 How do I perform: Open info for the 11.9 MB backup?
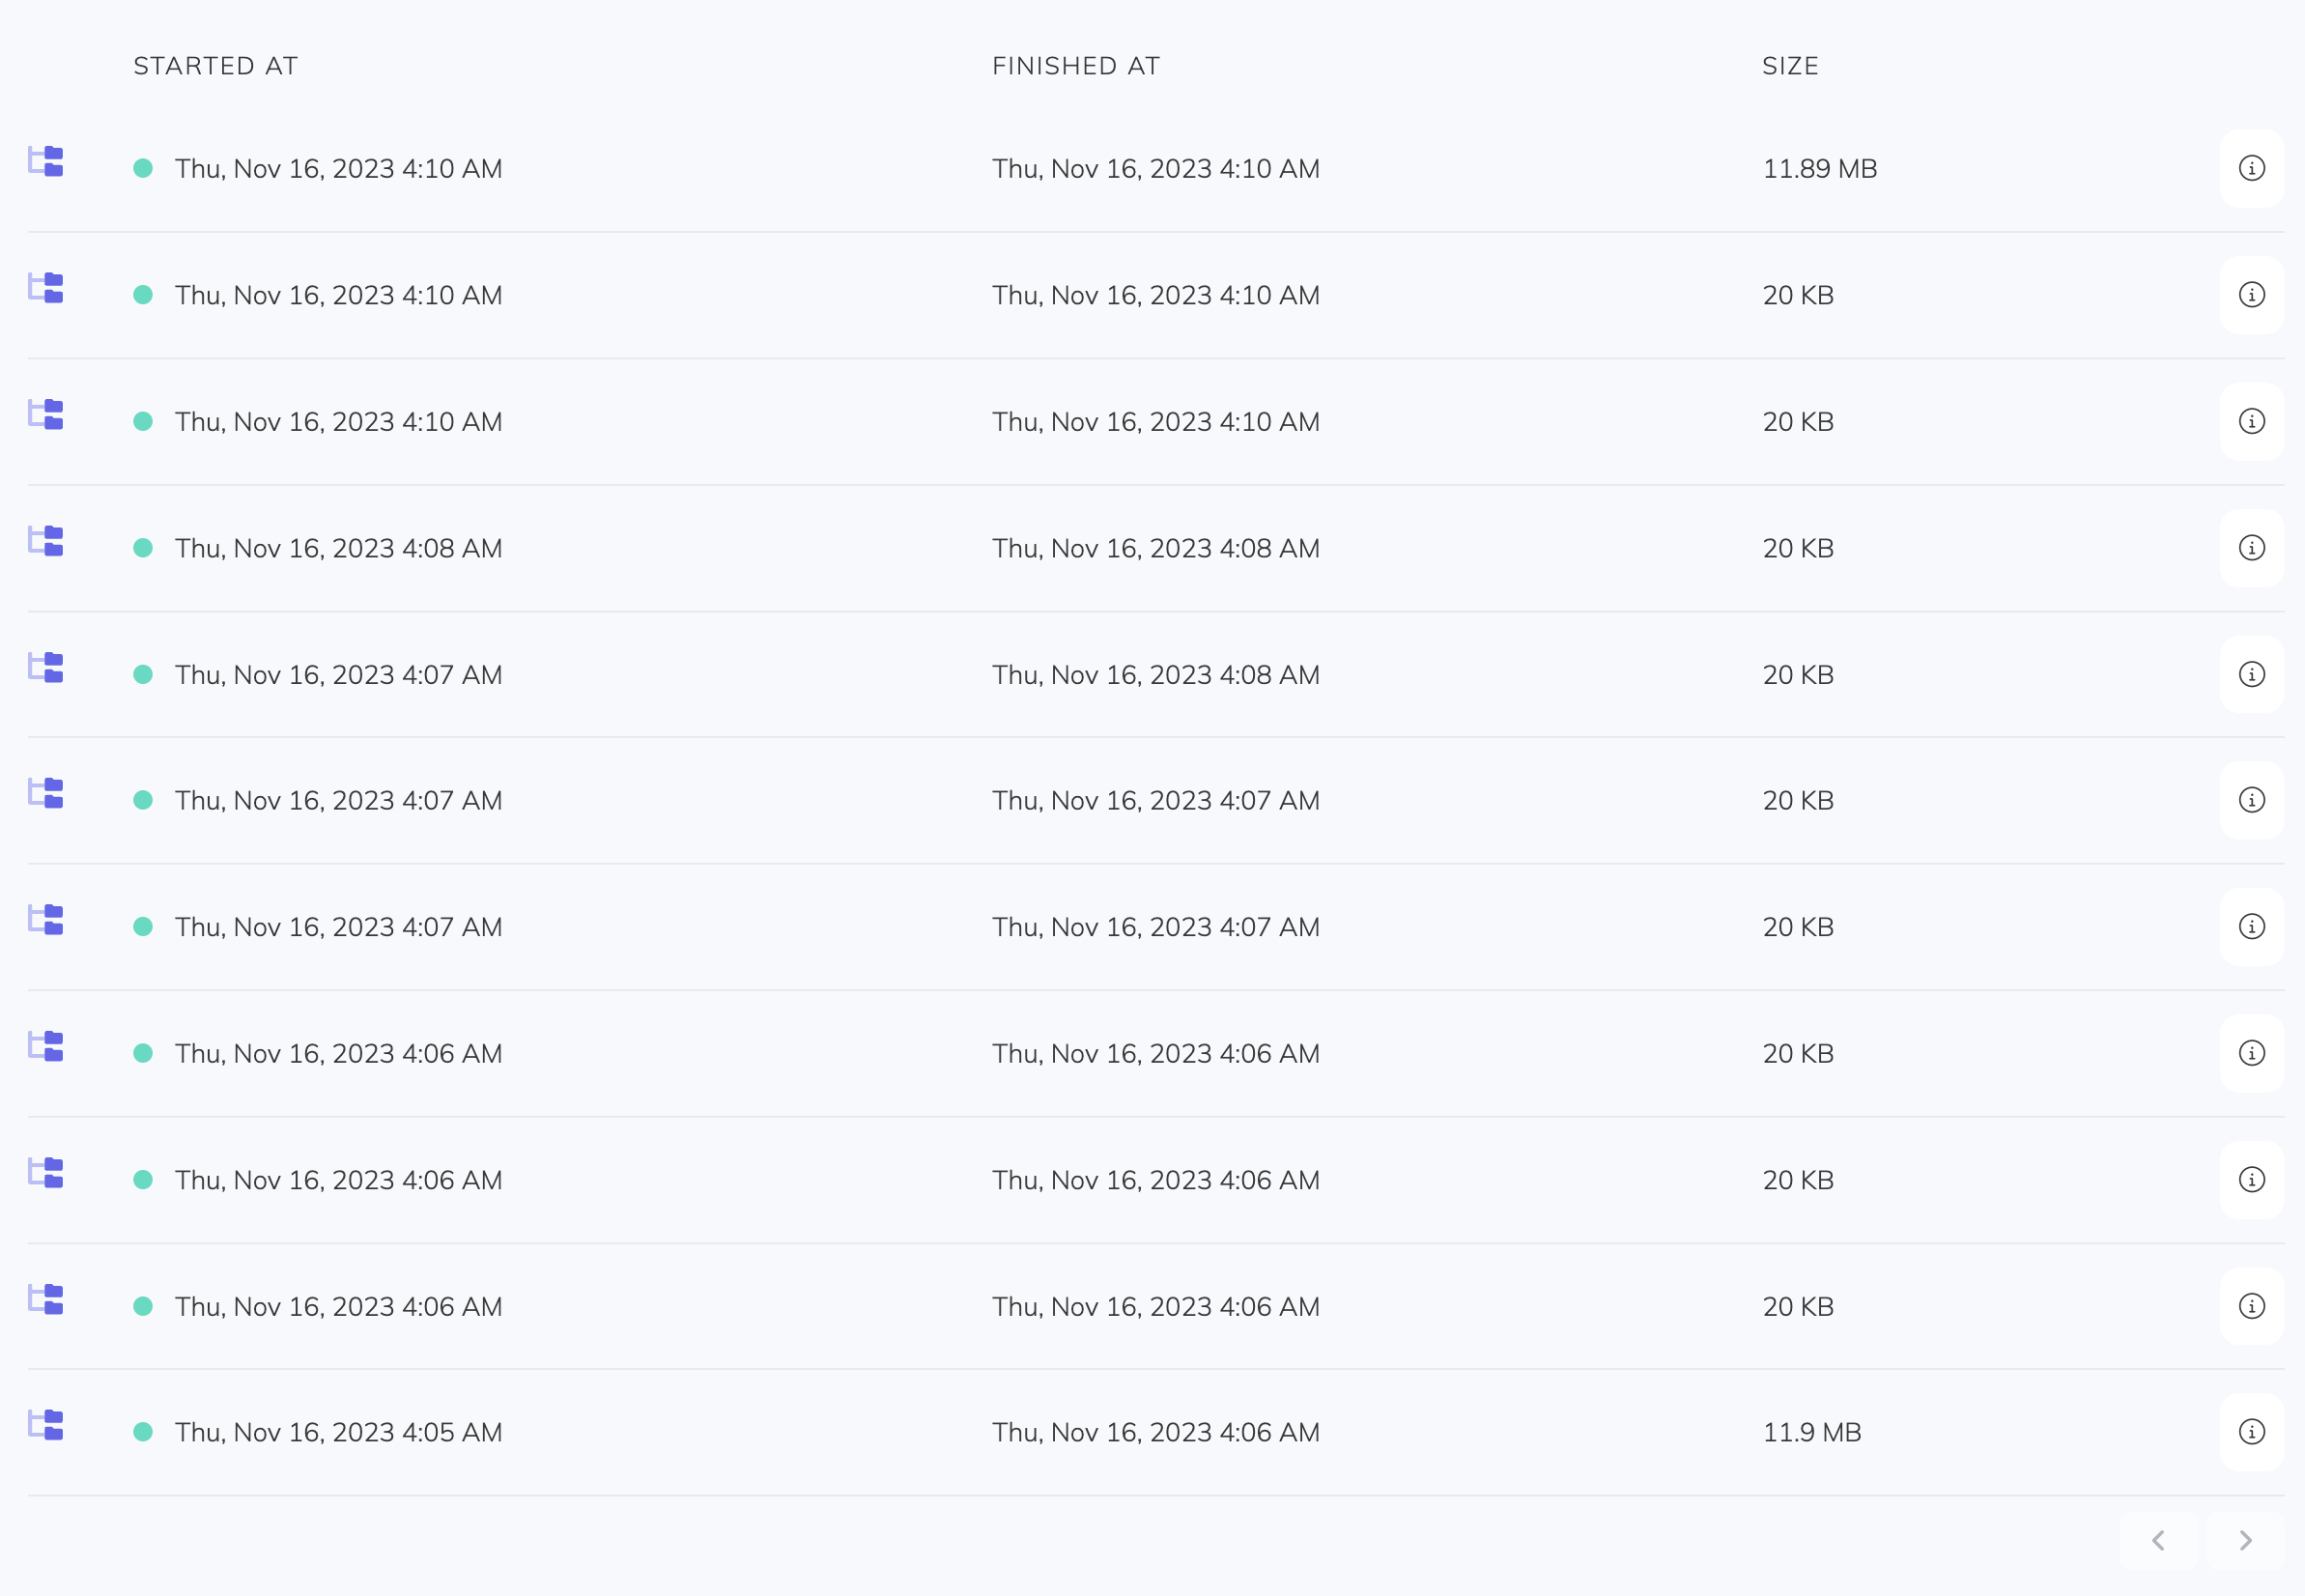coord(2251,1432)
